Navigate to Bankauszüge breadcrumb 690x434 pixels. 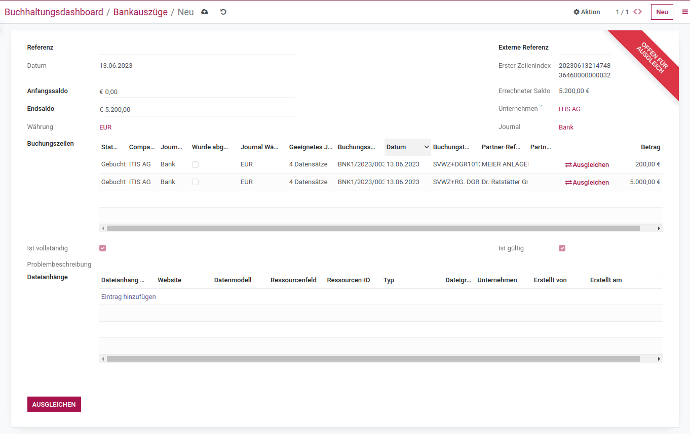pos(143,12)
